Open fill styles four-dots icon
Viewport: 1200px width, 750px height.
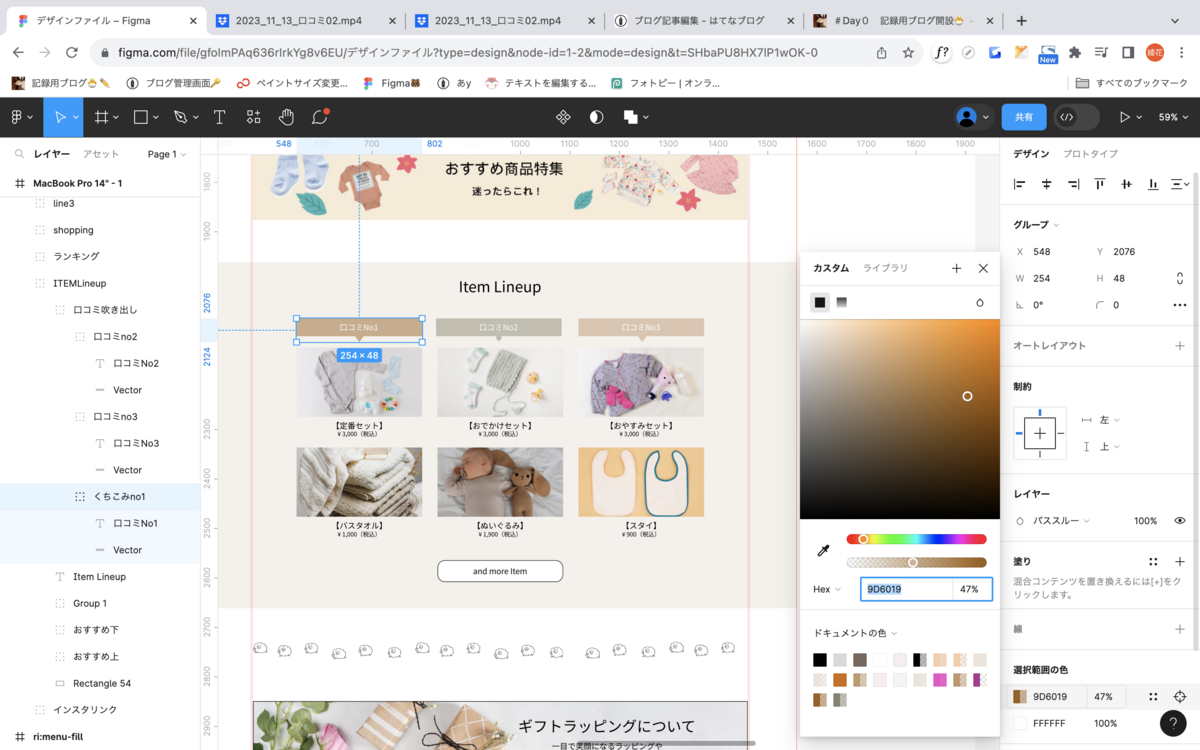pyautogui.click(x=1153, y=562)
